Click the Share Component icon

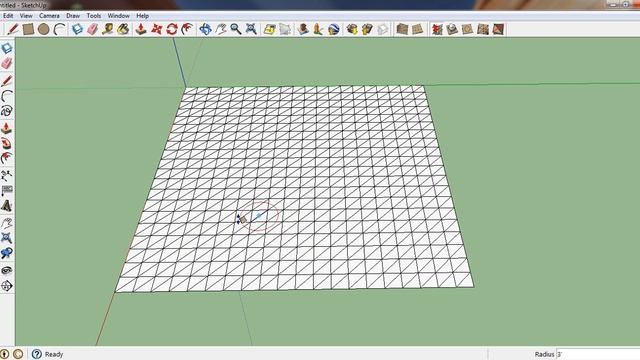382,29
